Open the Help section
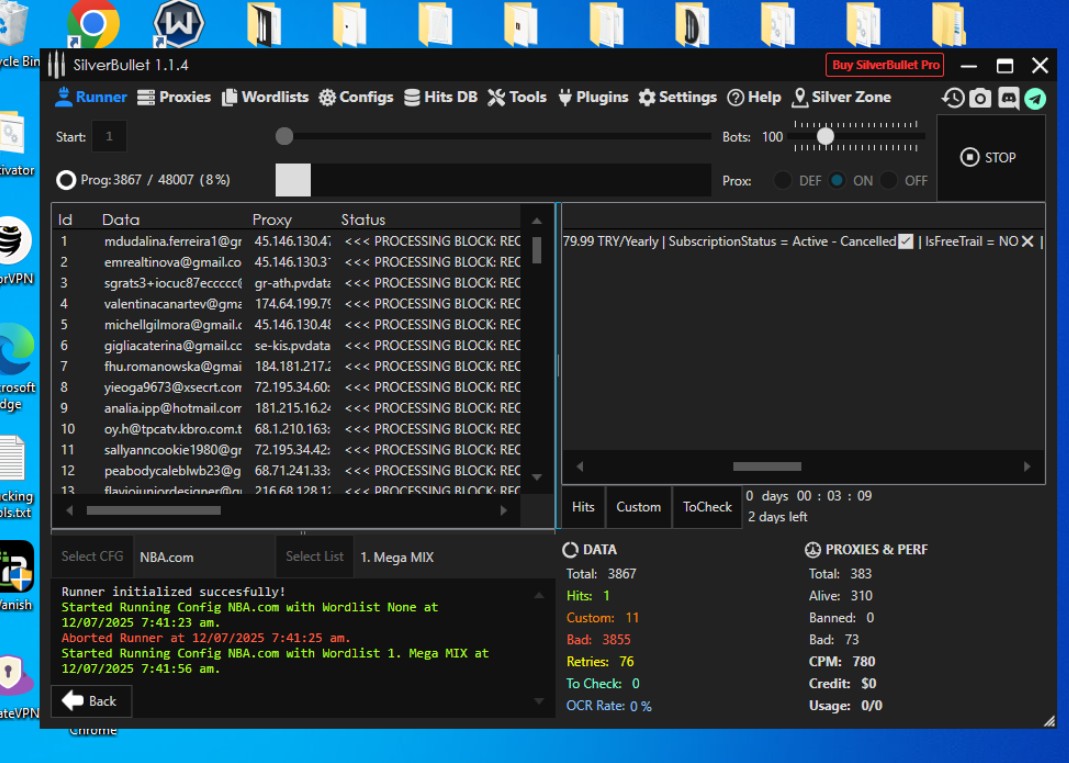Image resolution: width=1069 pixels, height=763 pixels. [x=754, y=98]
